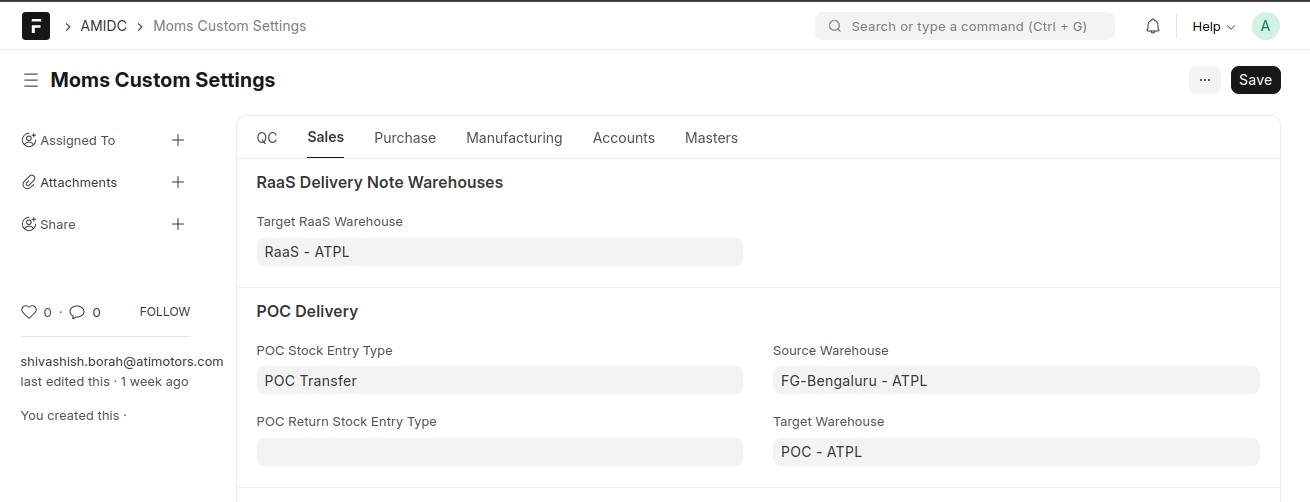Open the notifications bell
The height and width of the screenshot is (502, 1310).
coord(1153,26)
